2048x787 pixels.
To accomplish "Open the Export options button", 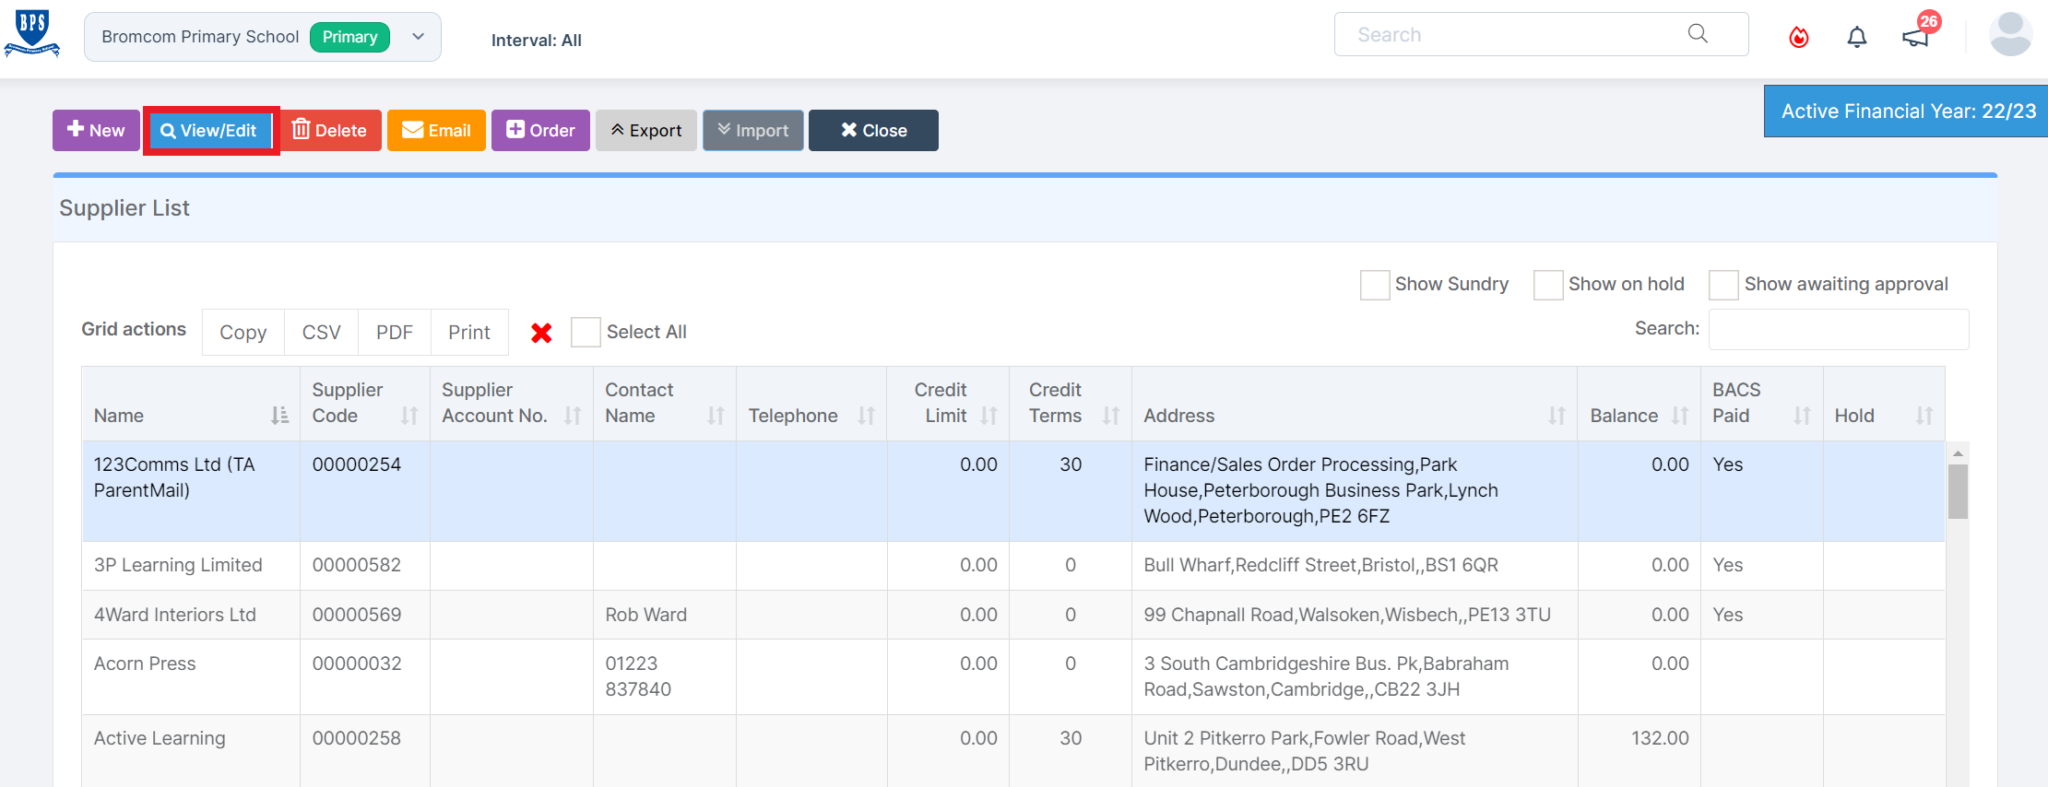I will point(646,131).
